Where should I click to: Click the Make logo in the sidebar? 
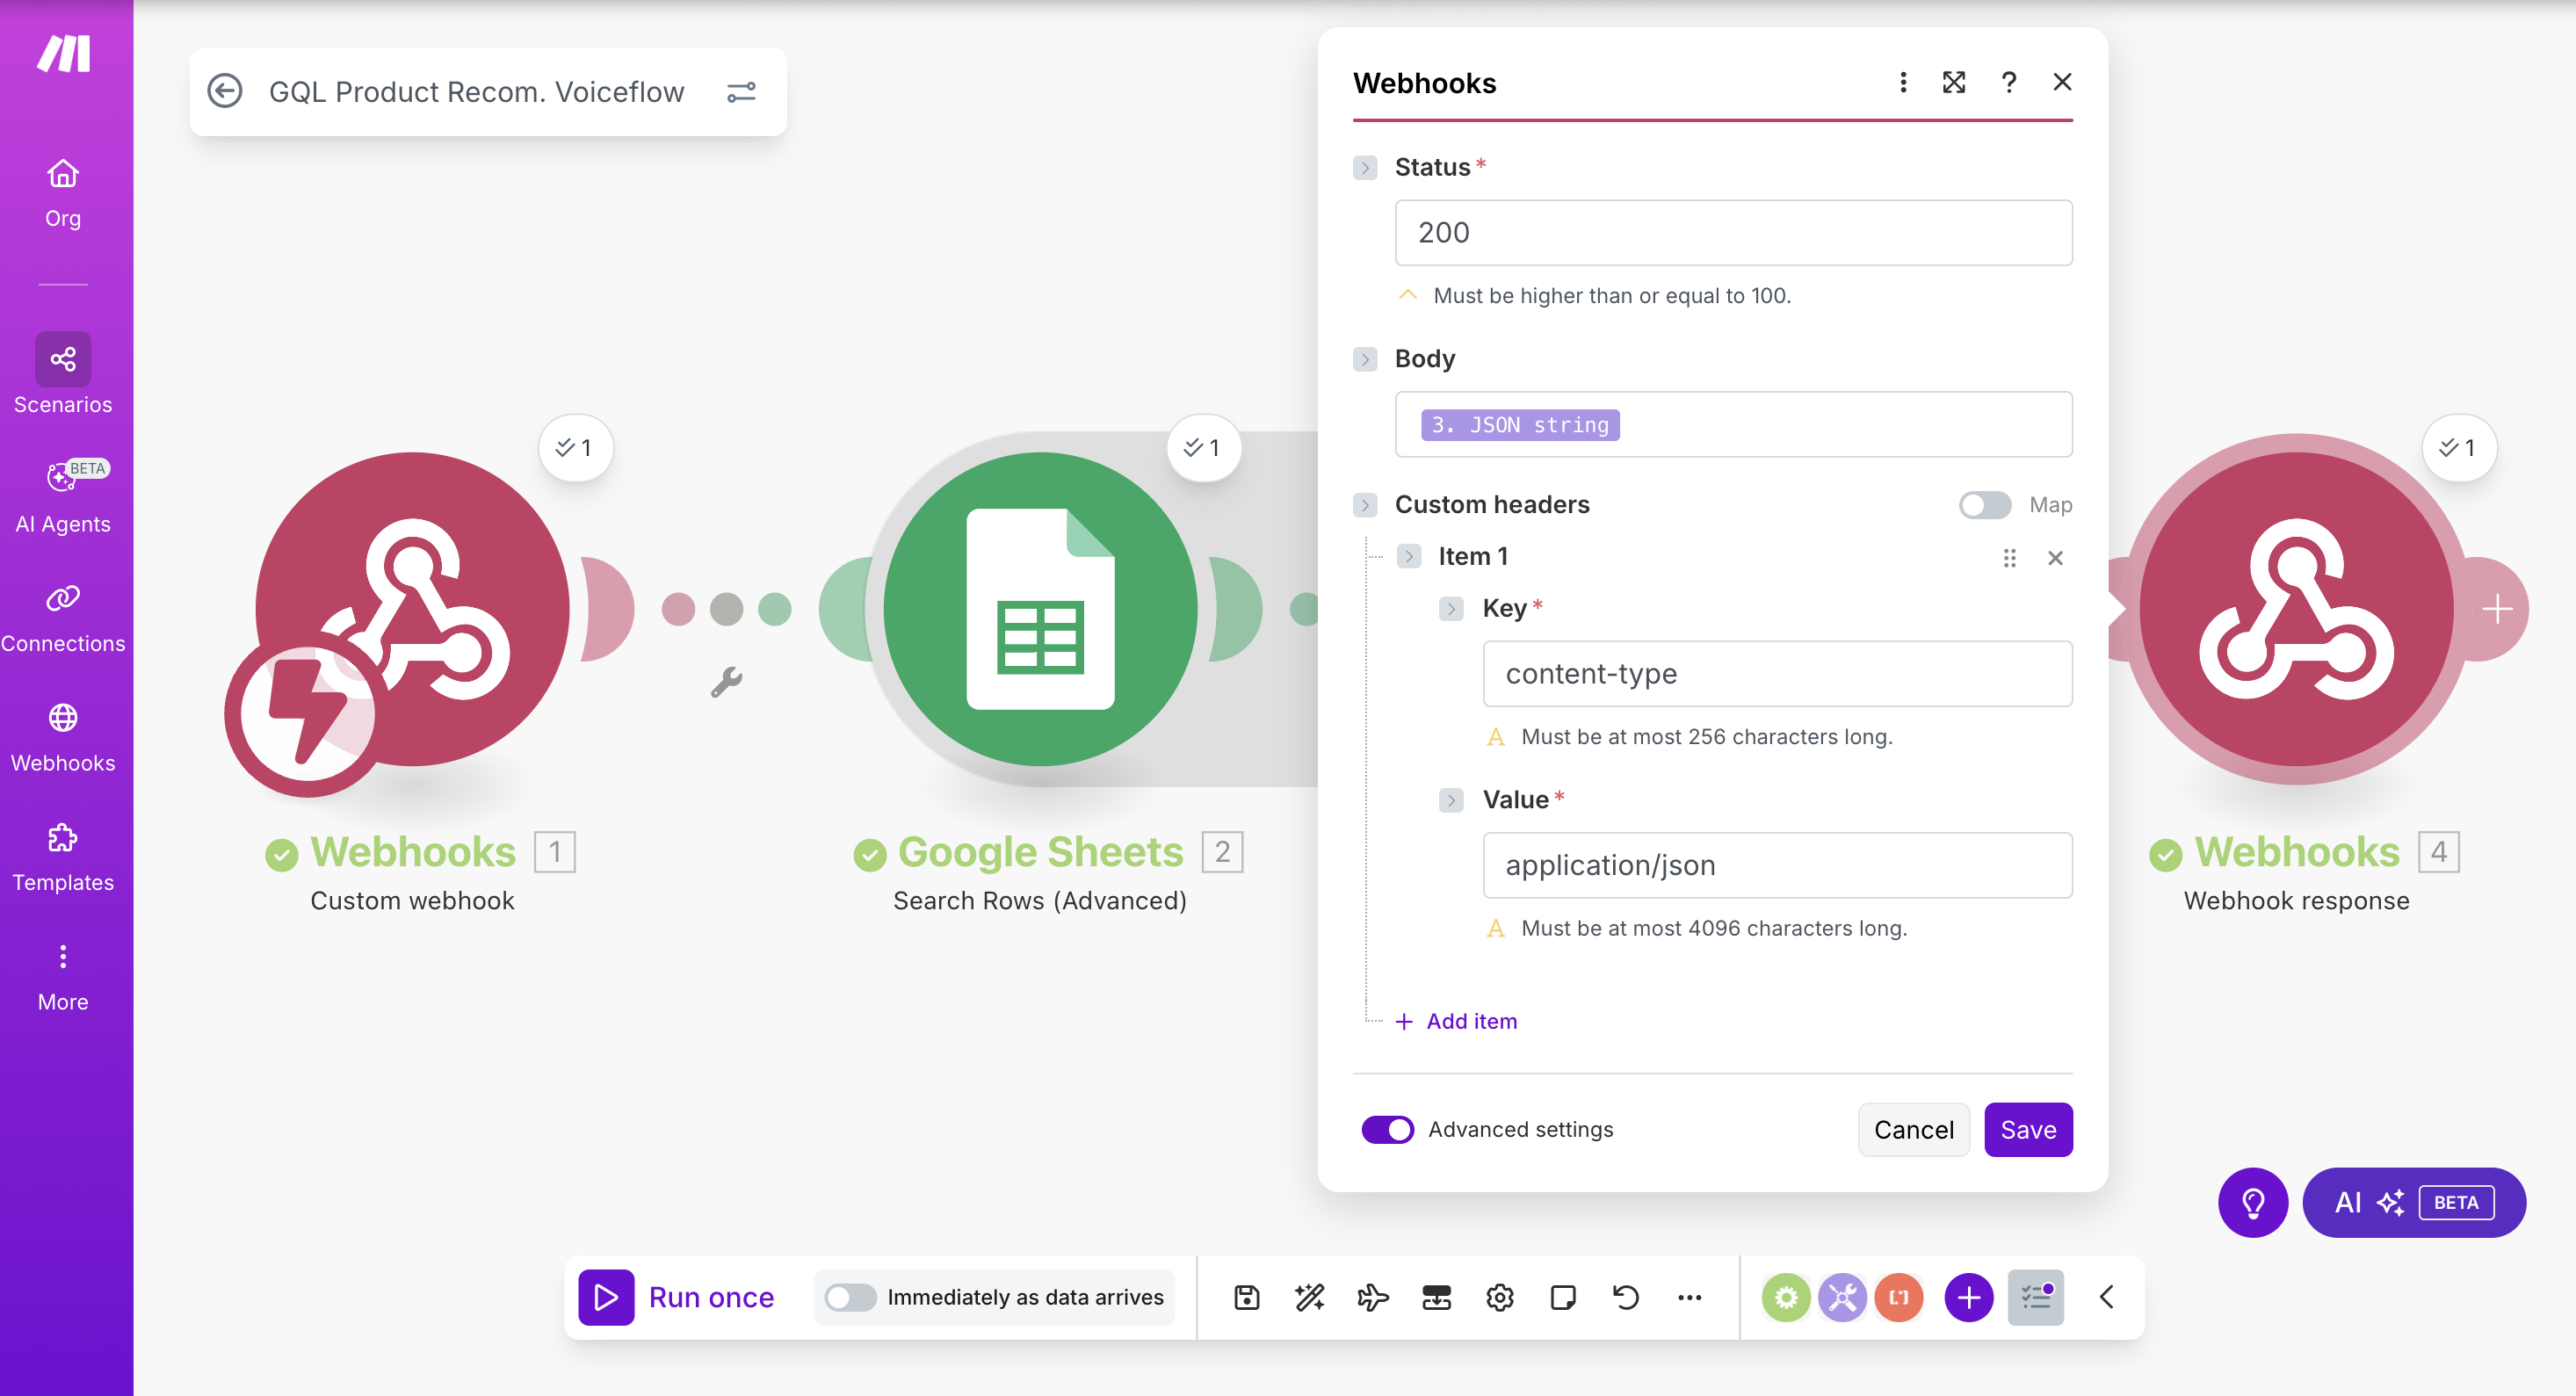point(64,53)
